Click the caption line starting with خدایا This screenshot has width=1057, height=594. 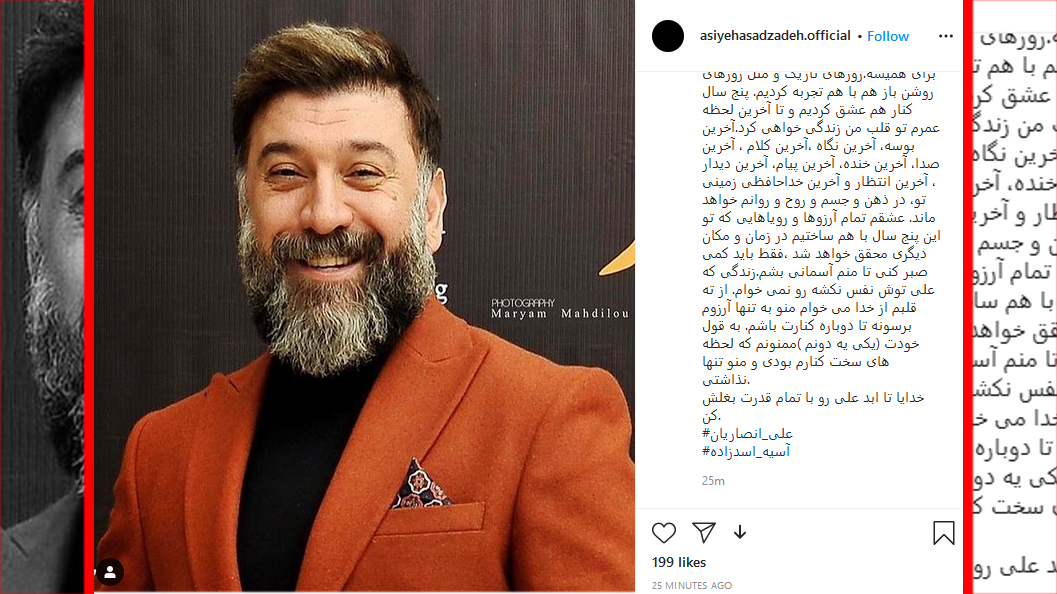813,398
